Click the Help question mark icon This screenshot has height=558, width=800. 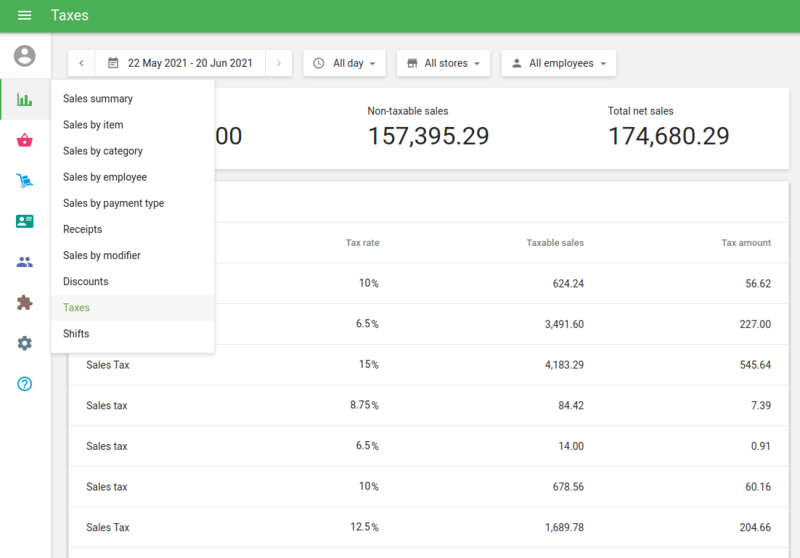(x=25, y=384)
